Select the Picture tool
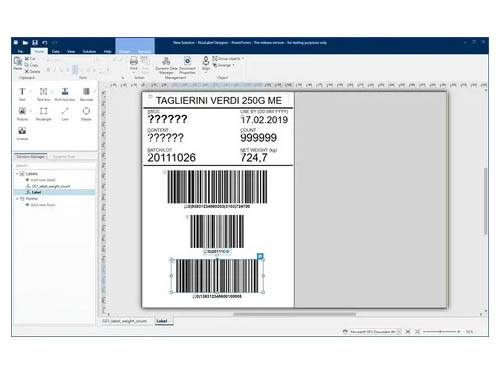 [22, 114]
